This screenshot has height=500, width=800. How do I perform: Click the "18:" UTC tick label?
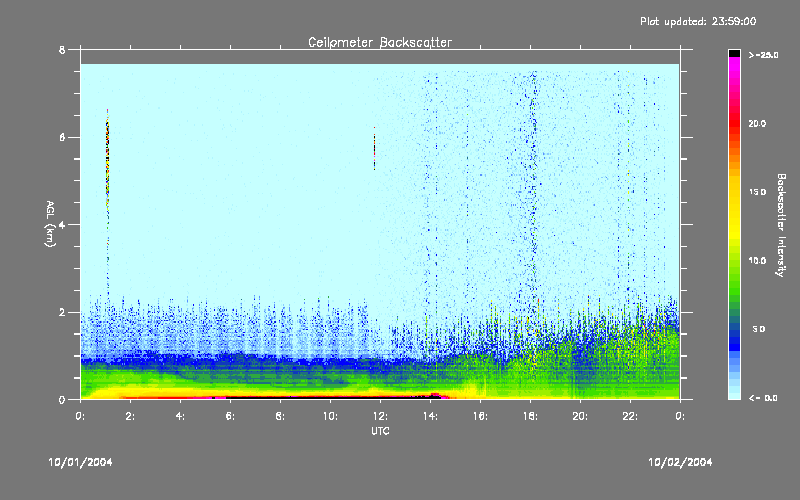(530, 416)
